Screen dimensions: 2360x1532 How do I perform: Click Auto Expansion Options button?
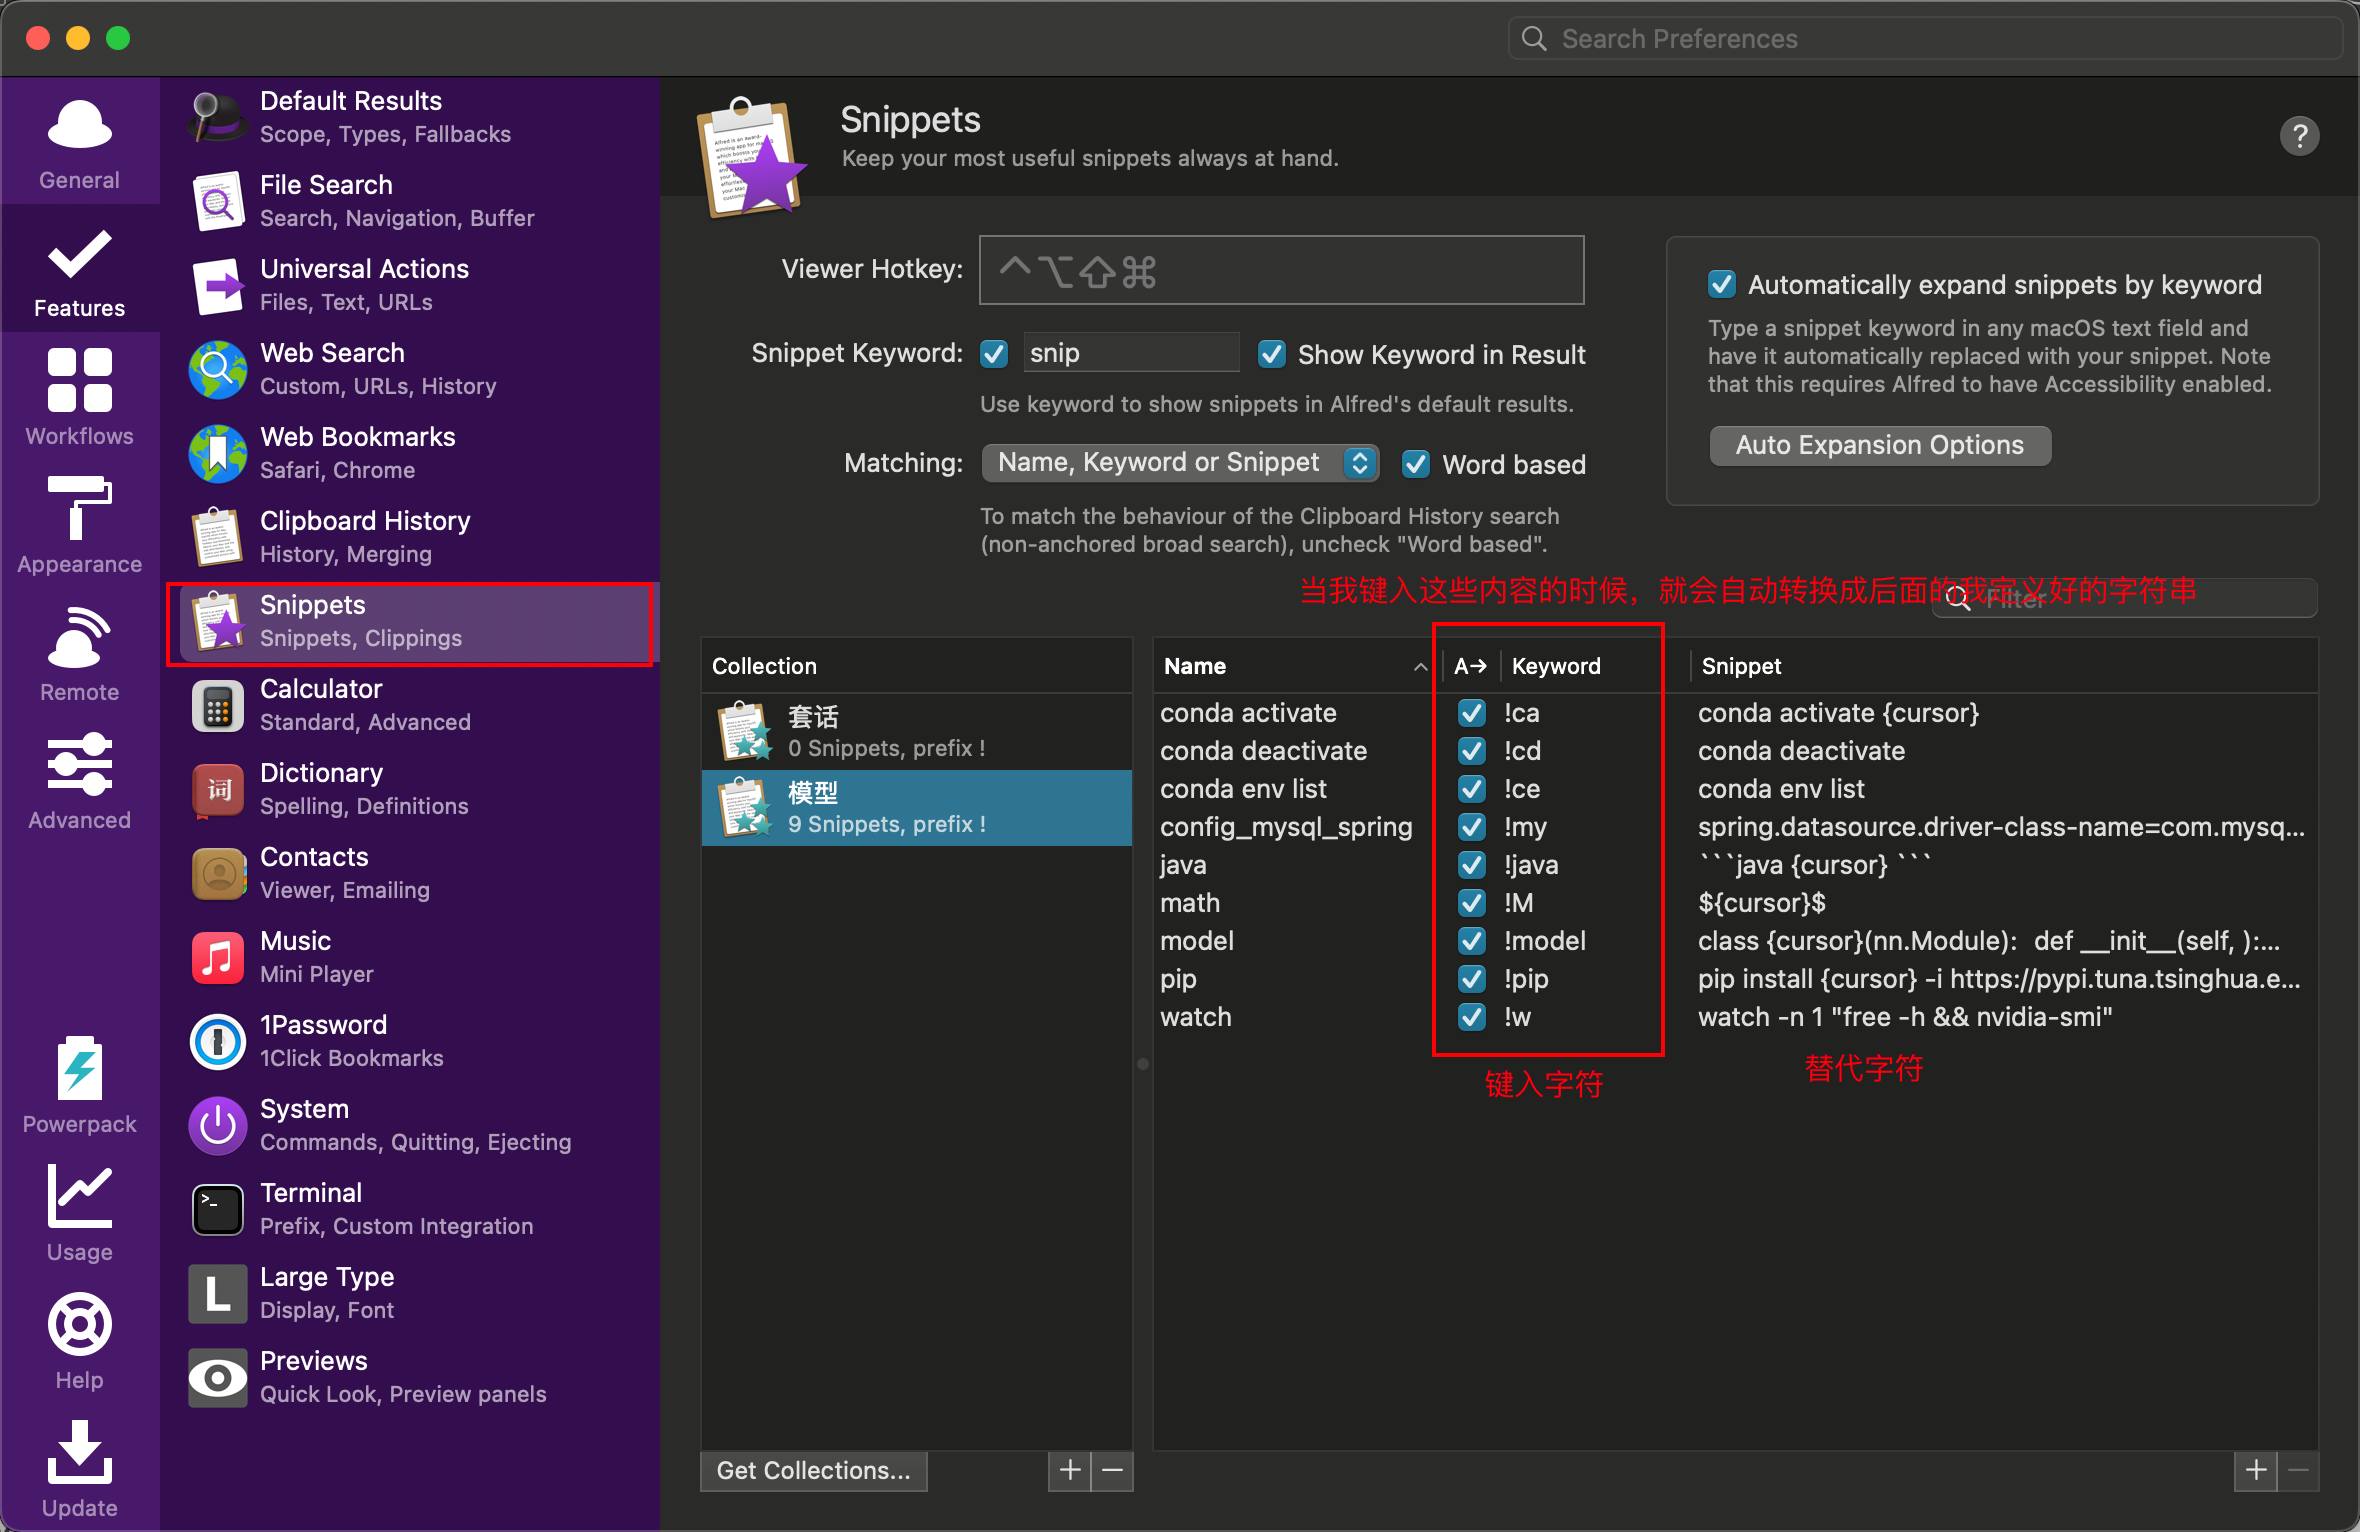tap(1879, 445)
